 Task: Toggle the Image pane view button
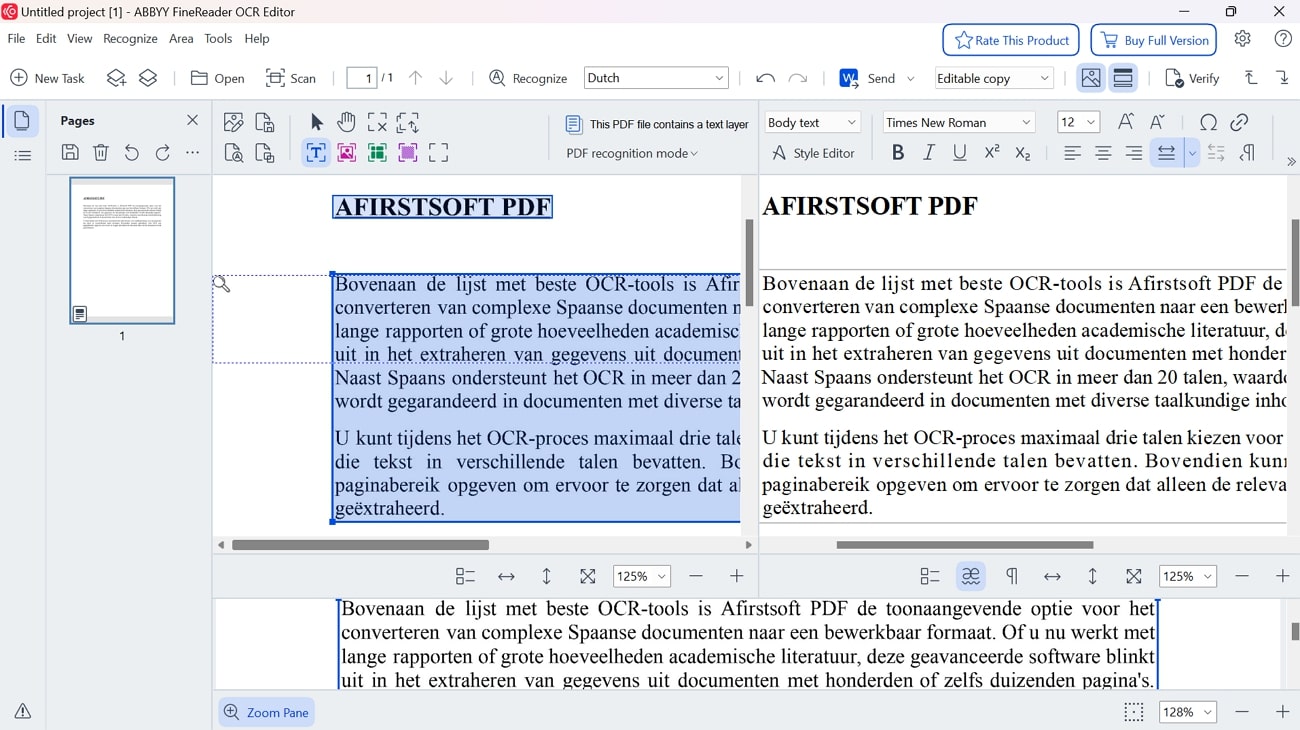coord(1091,78)
